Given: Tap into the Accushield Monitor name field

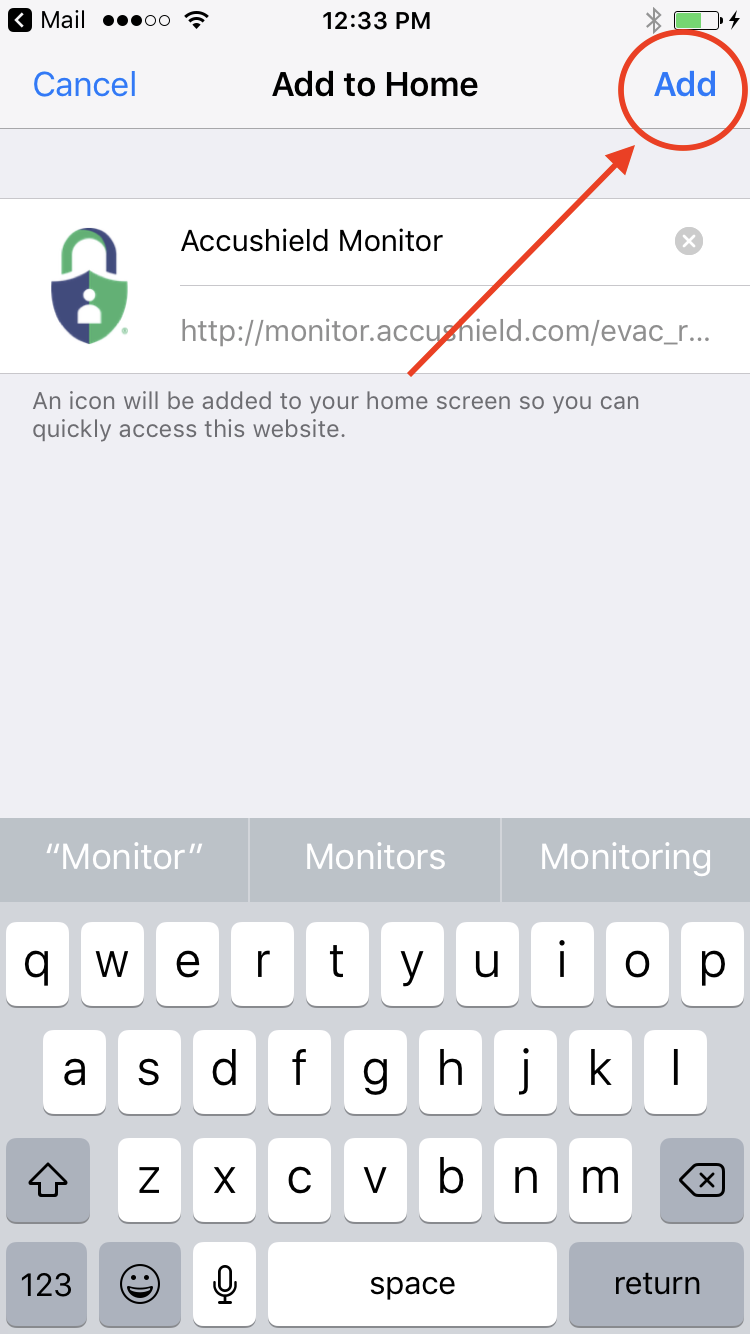Looking at the screenshot, I should click(425, 241).
